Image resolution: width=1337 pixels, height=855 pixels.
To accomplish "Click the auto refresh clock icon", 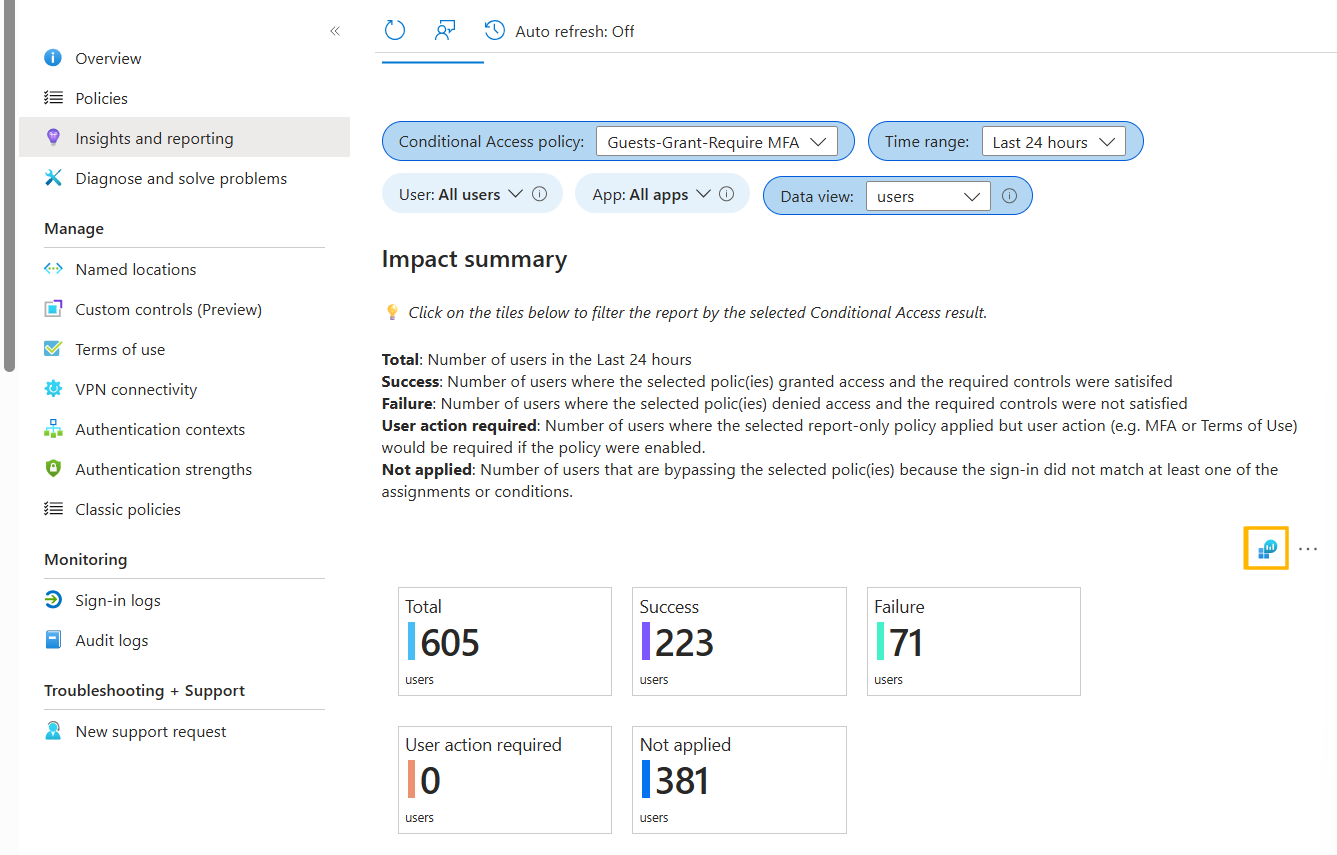I will [x=494, y=30].
